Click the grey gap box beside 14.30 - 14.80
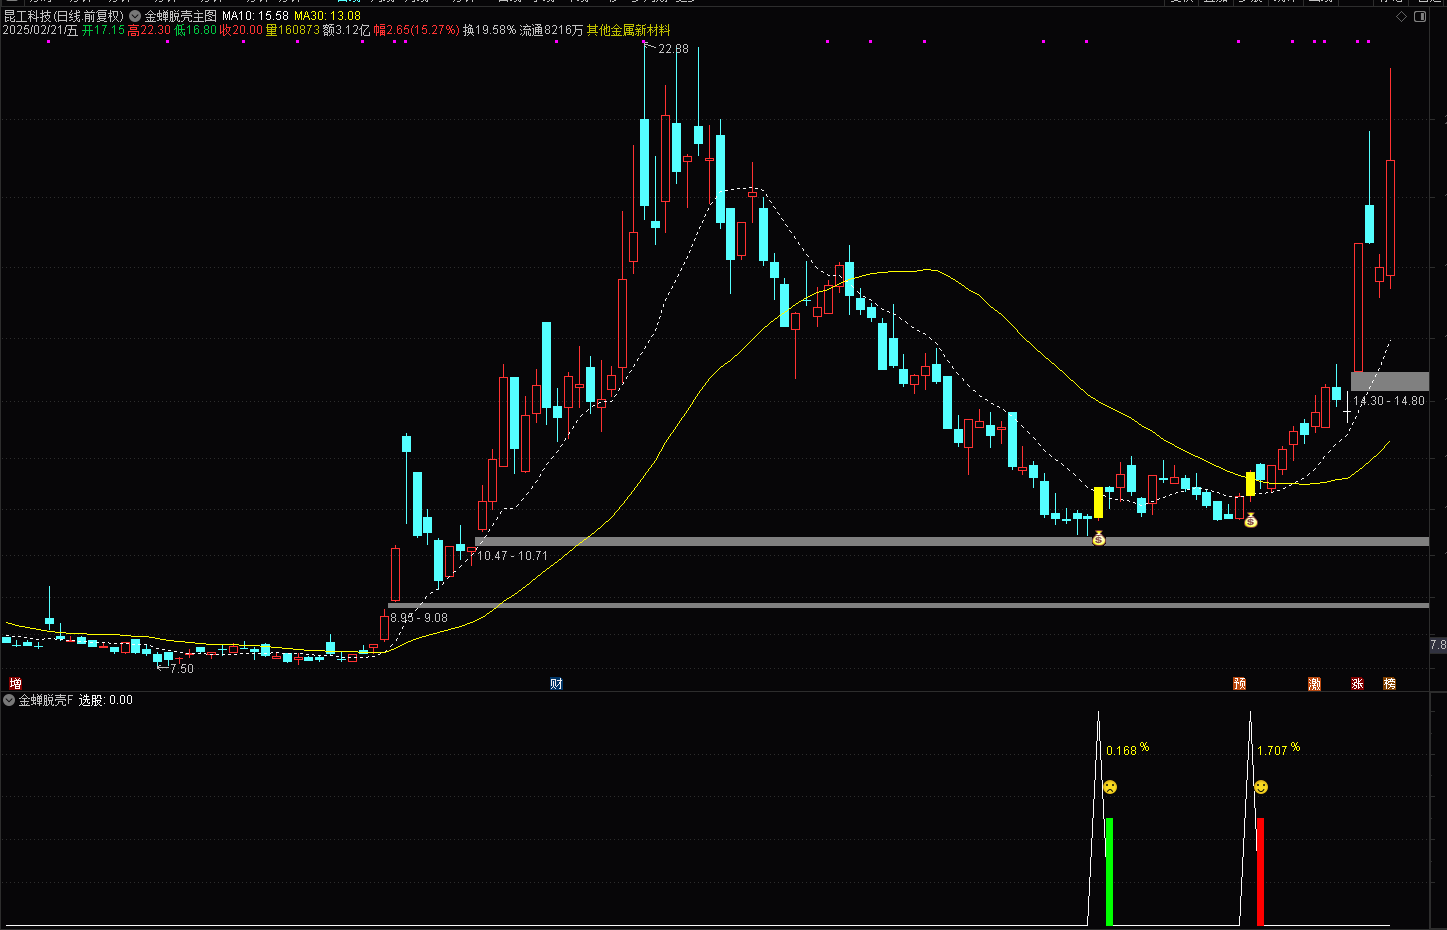Screen dimensions: 1447x930 1390,381
